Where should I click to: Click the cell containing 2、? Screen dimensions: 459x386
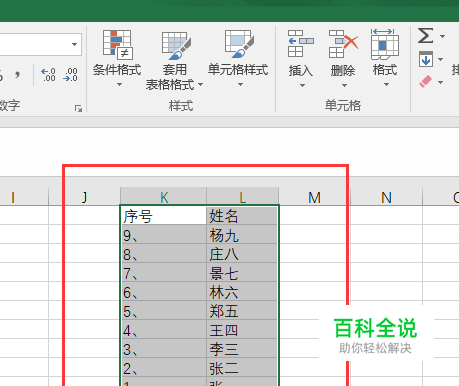click(x=163, y=367)
